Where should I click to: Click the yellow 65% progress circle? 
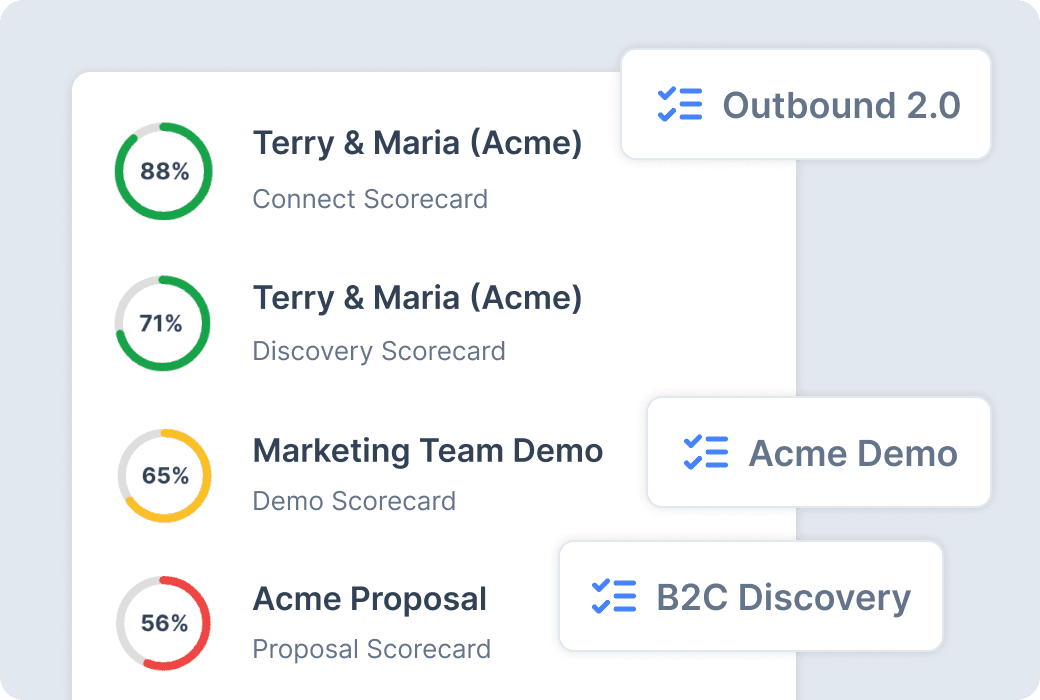pyautogui.click(x=163, y=474)
